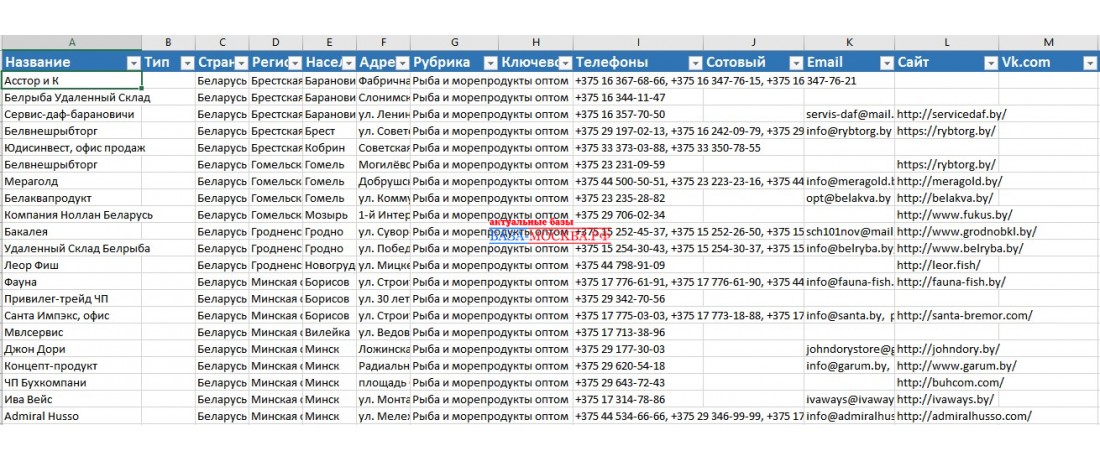This screenshot has width=1100, height=460.
Task: Select cell 'Фауна'
Action: click(x=72, y=282)
